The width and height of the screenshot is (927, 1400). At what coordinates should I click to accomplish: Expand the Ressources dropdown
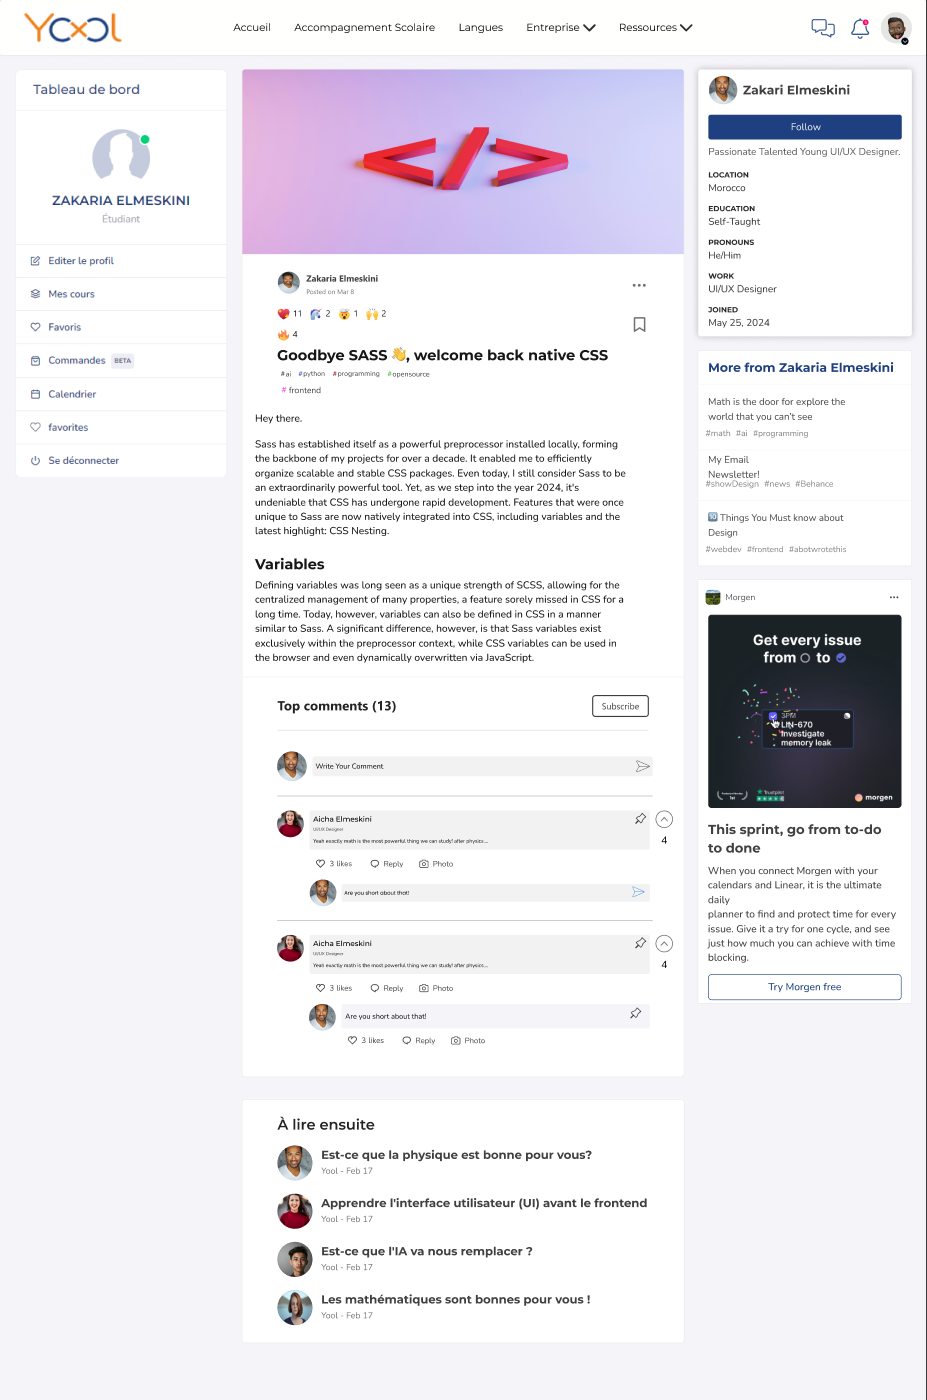[x=656, y=28]
